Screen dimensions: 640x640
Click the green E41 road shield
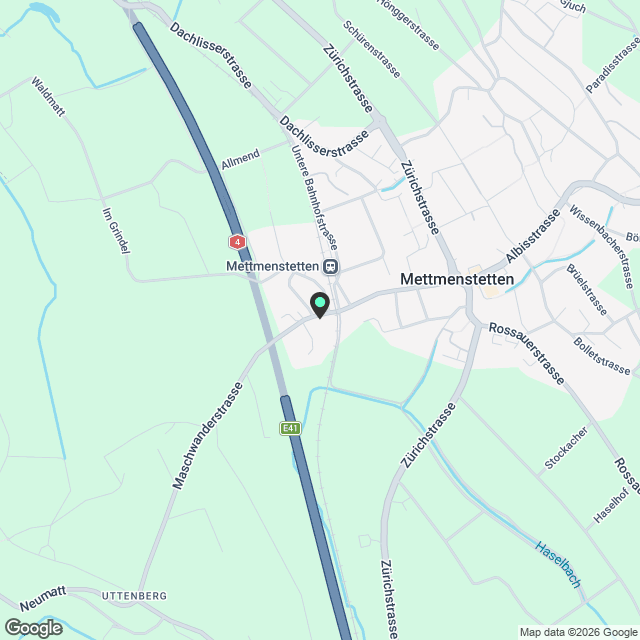290,428
